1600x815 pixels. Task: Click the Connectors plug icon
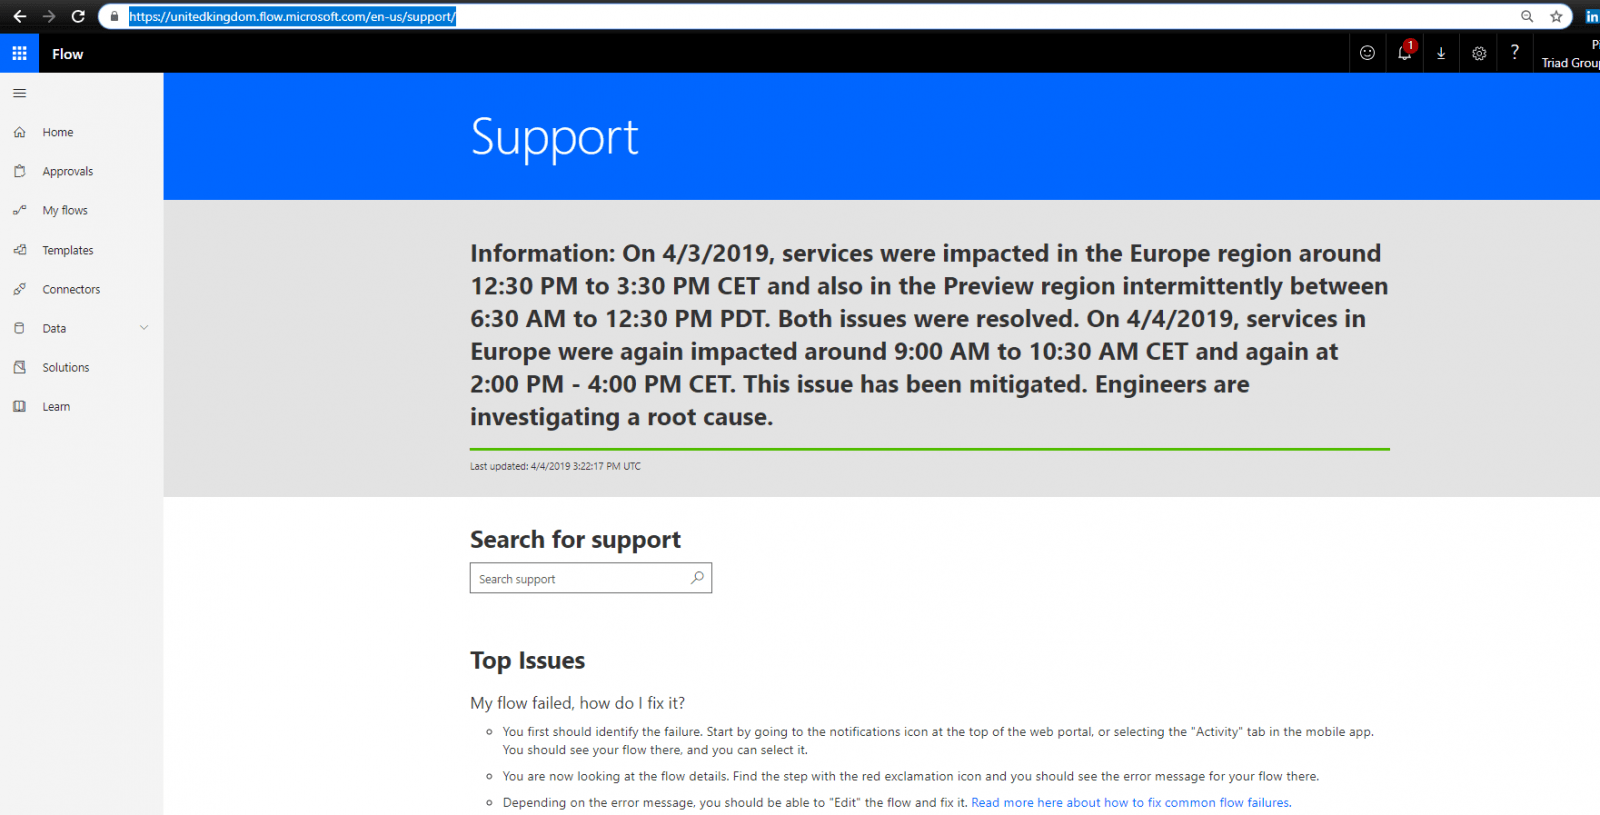pos(19,289)
